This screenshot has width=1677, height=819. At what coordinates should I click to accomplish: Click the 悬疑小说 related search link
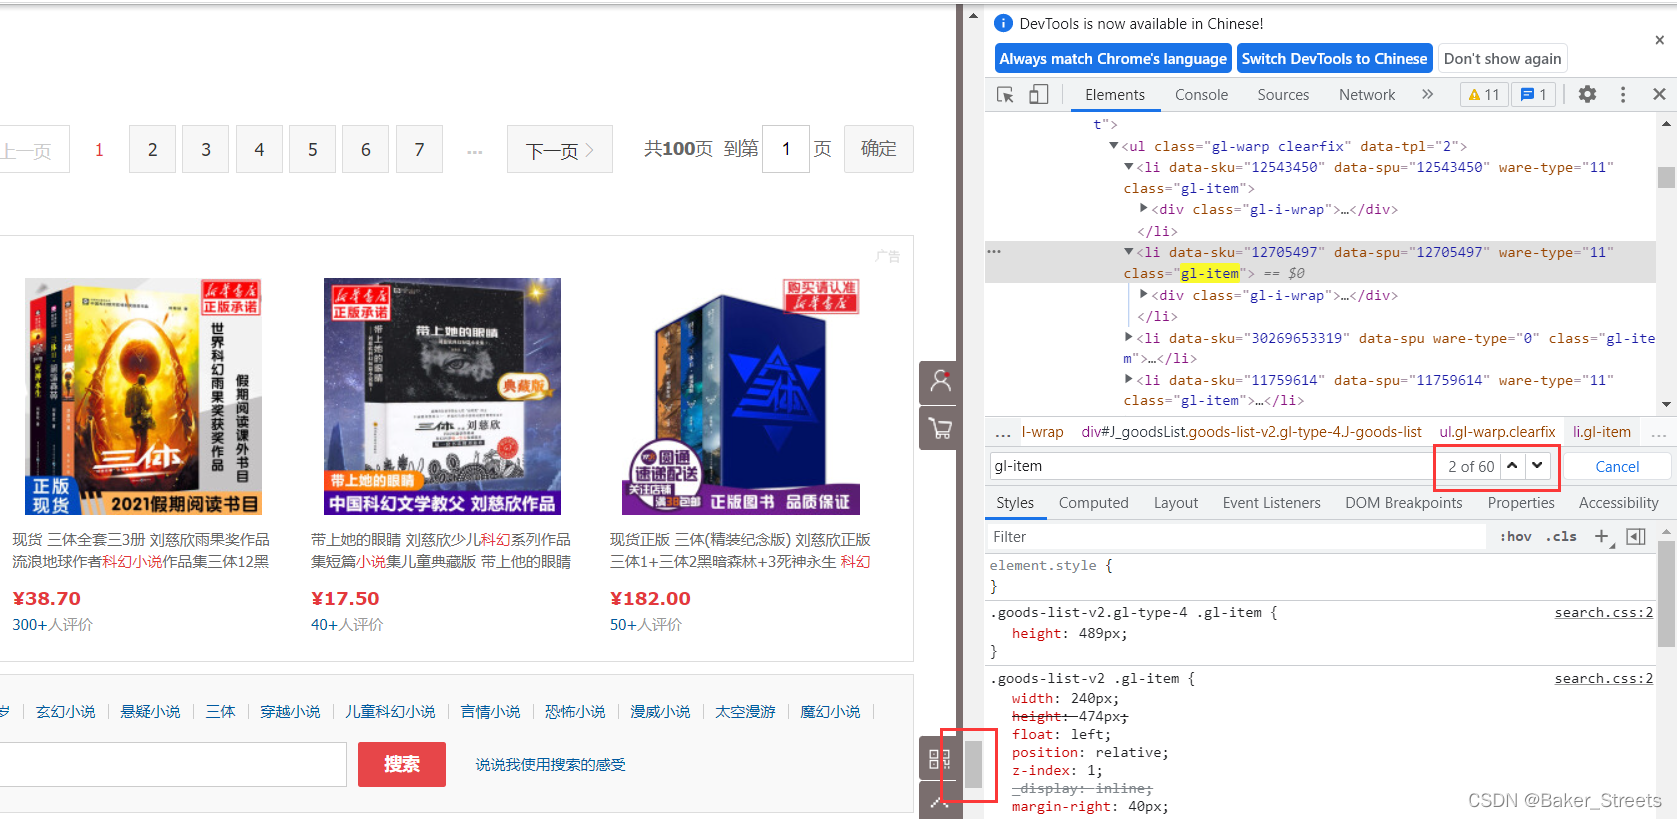pyautogui.click(x=150, y=711)
